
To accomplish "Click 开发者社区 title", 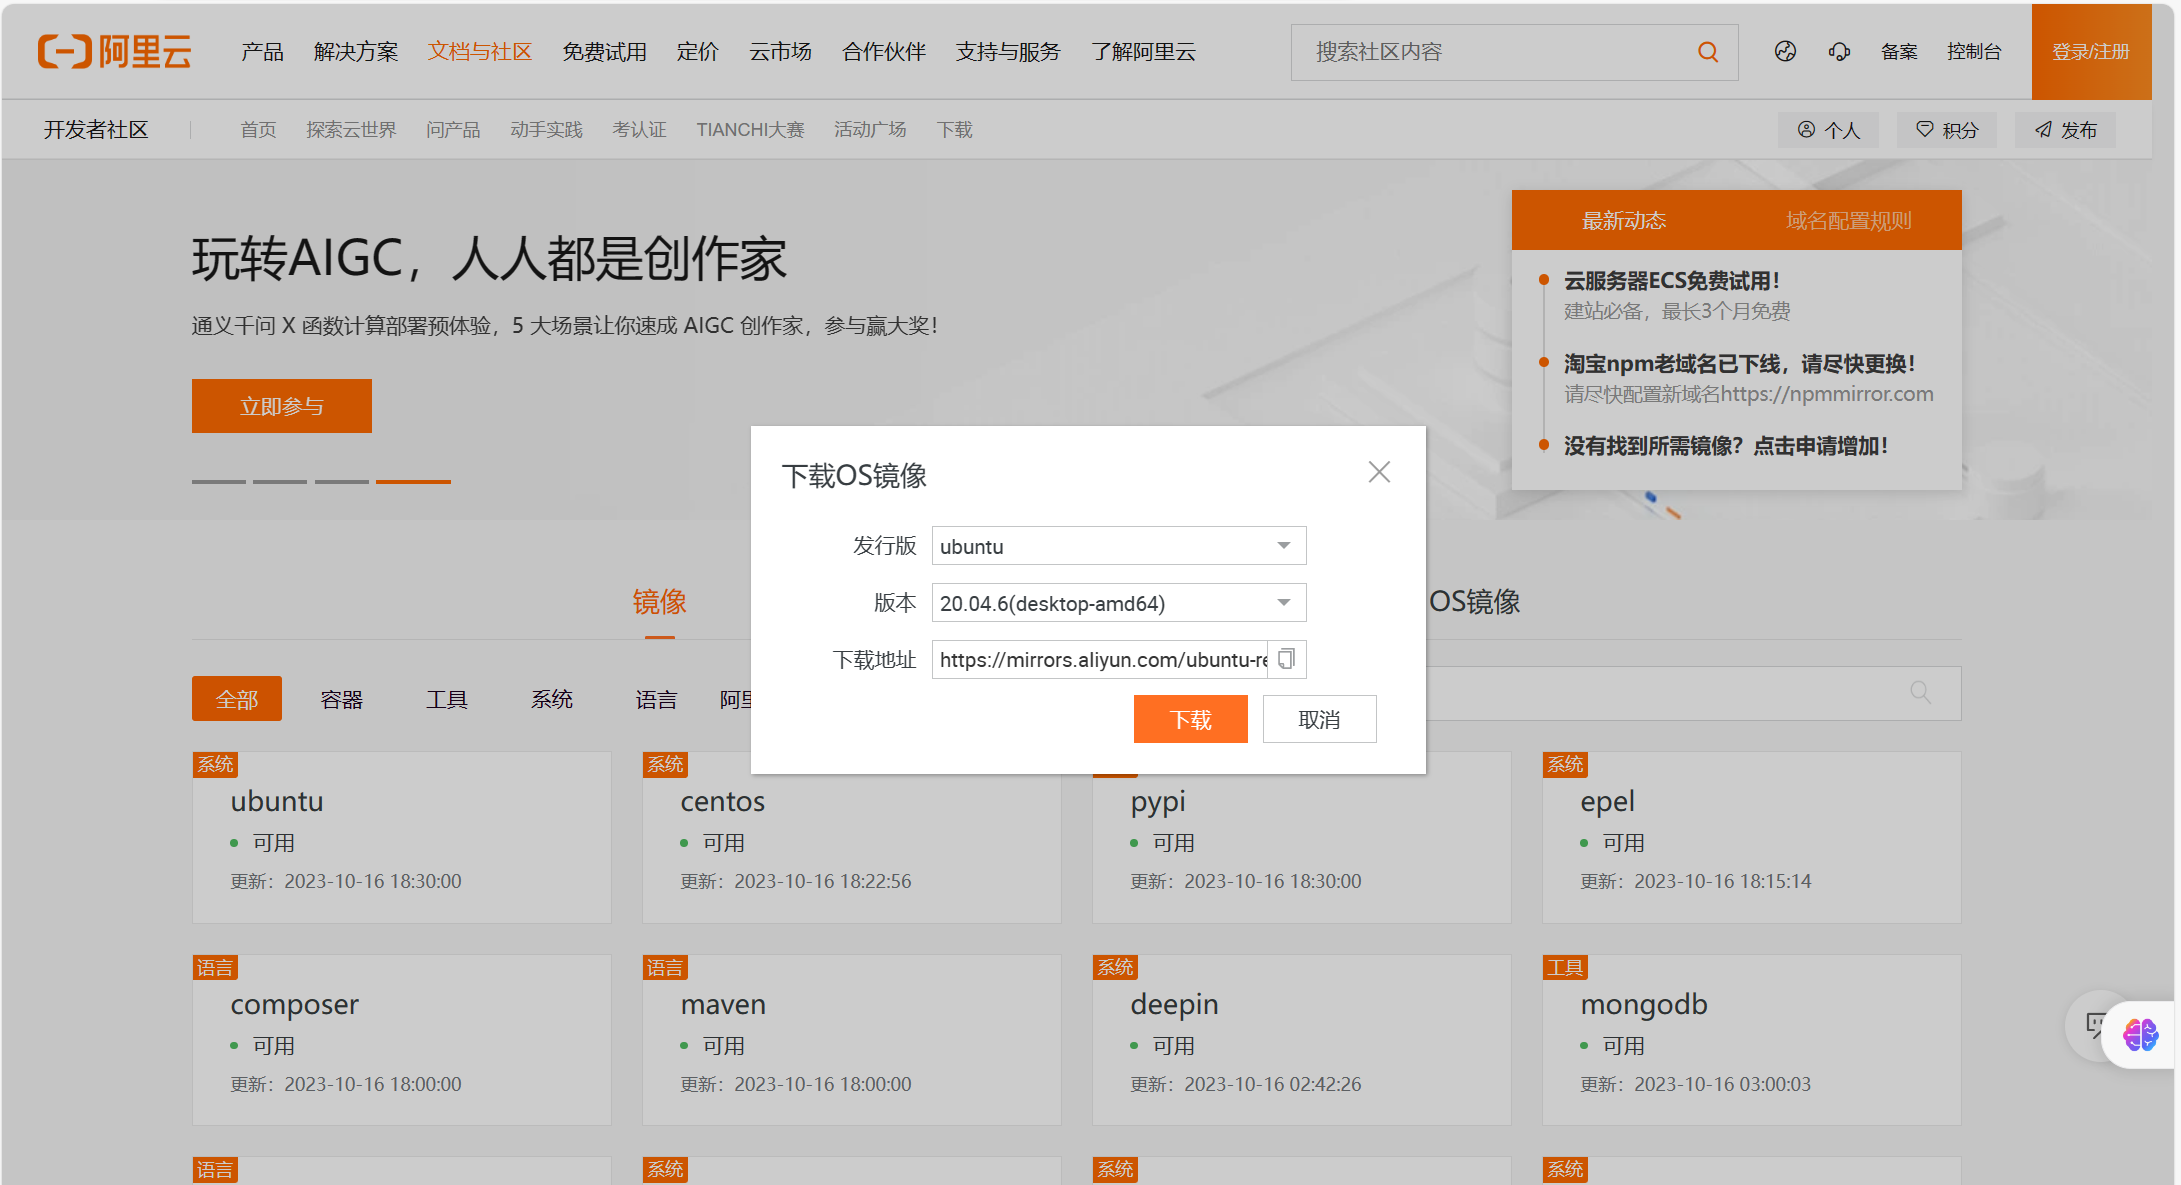I will [x=96, y=130].
